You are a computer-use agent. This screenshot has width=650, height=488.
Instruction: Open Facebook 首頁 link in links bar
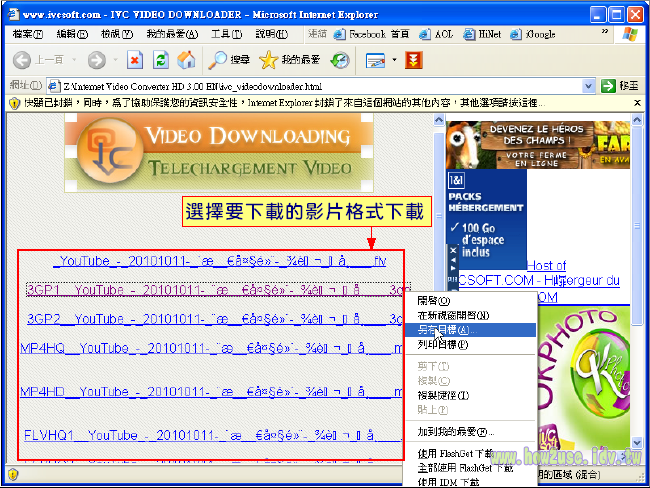click(371, 34)
